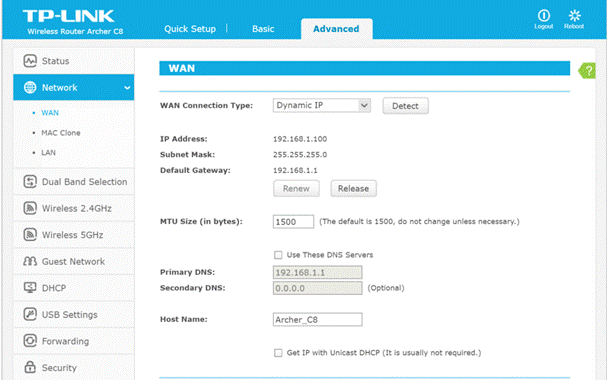Viewport: 607px width, 380px height.
Task: Click the Primary DNS field
Action: point(317,272)
